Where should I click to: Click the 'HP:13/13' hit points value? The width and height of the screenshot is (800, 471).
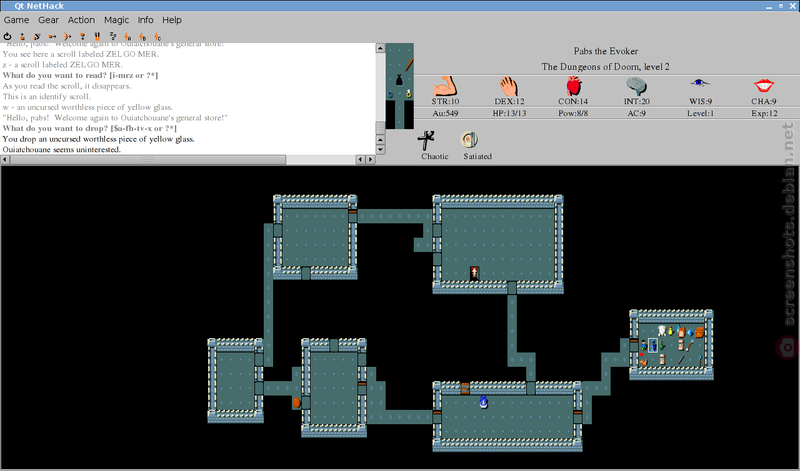tap(509, 113)
